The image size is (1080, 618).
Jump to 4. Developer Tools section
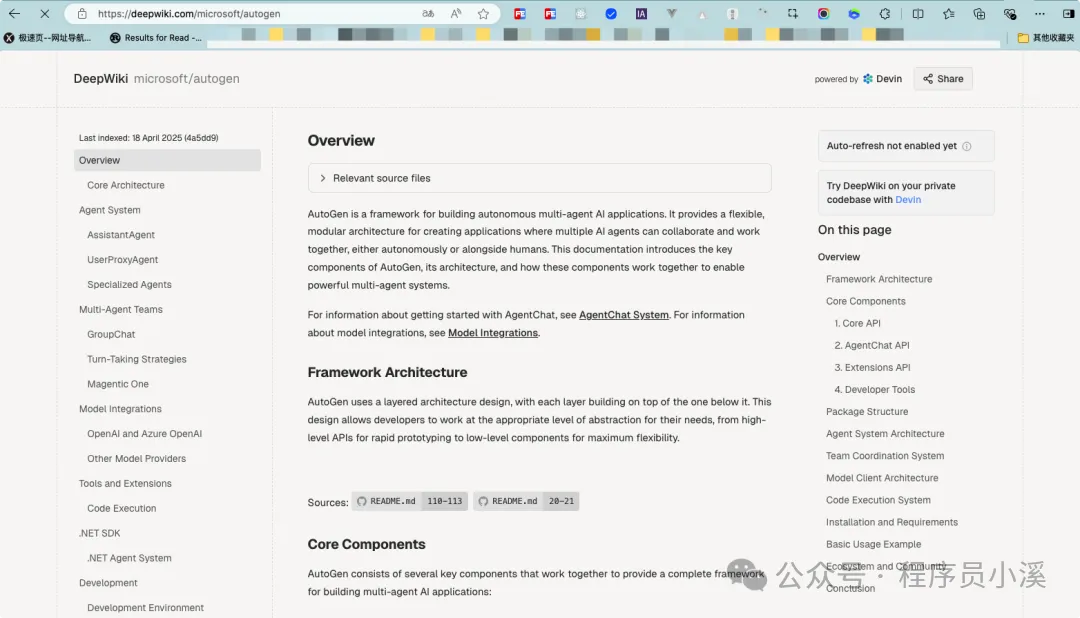875,389
